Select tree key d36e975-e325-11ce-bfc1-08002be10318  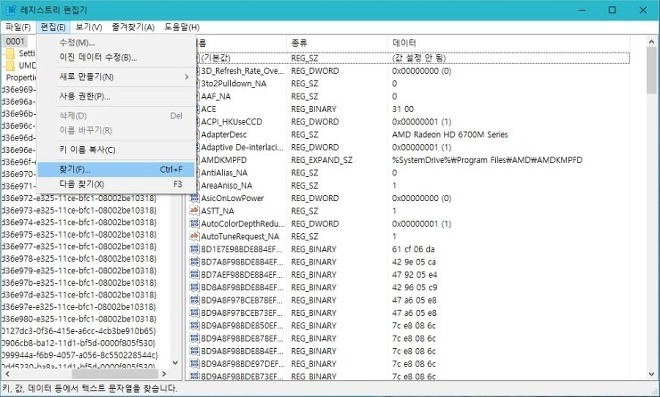tap(79, 234)
